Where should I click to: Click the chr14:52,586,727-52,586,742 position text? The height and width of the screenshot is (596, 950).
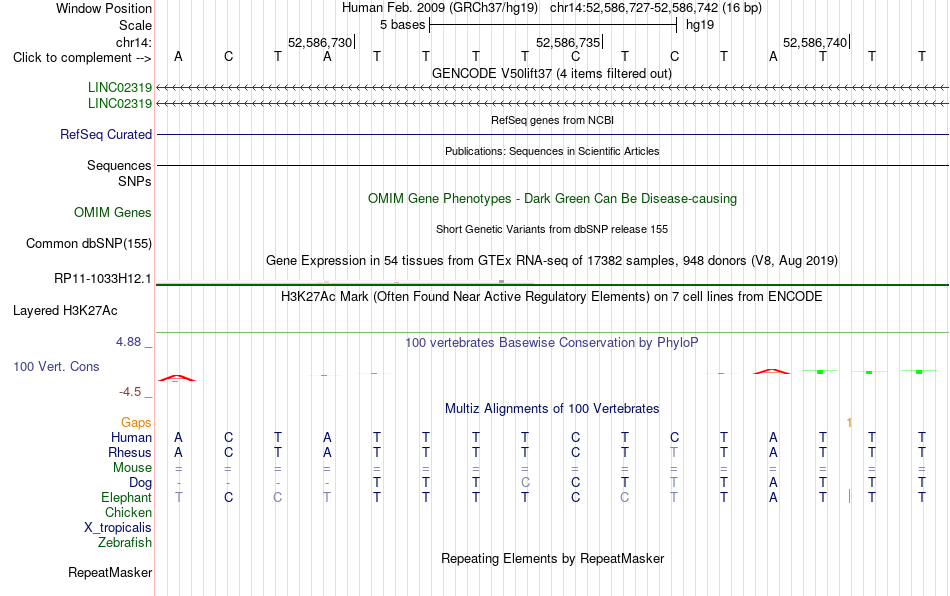pos(656,8)
